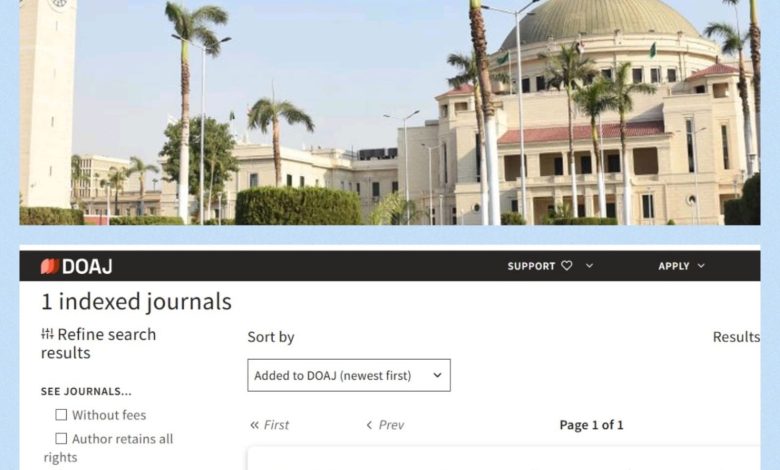Screen dimensions: 780x470
Task: Go to the First results page
Action: coord(269,425)
